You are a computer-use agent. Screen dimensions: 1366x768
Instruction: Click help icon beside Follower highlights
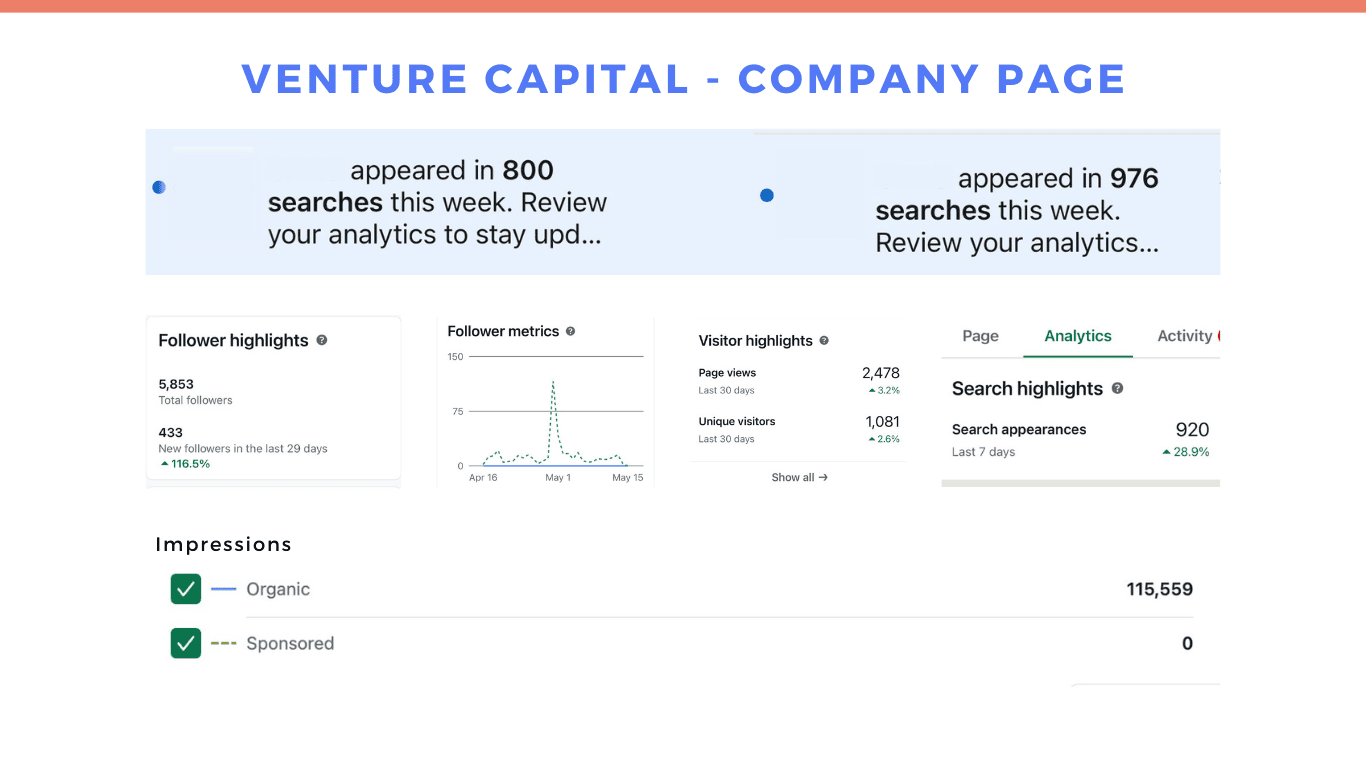pos(322,340)
